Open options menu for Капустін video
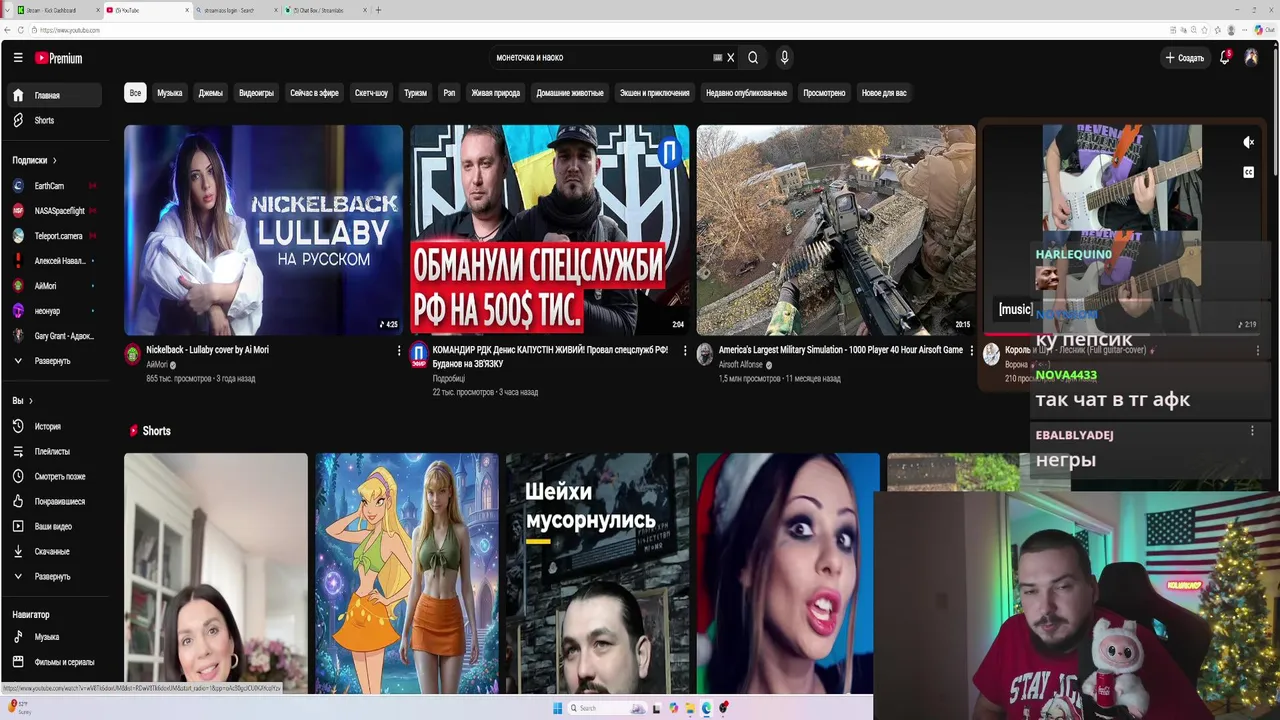Viewport: 1280px width, 720px height. pyautogui.click(x=685, y=351)
